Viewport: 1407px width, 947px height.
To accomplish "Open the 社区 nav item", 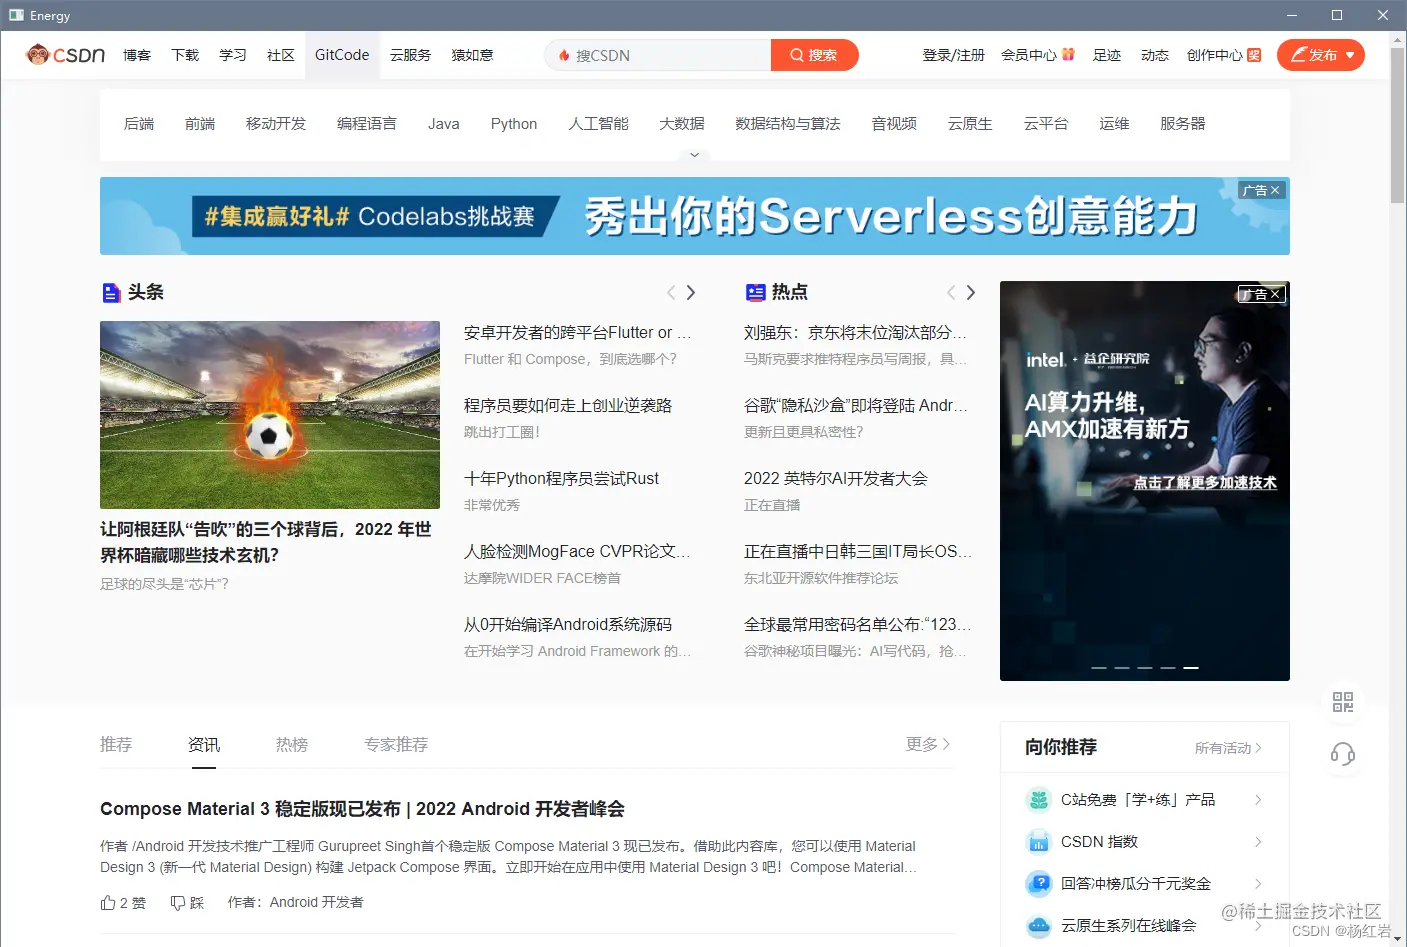I will coord(281,55).
